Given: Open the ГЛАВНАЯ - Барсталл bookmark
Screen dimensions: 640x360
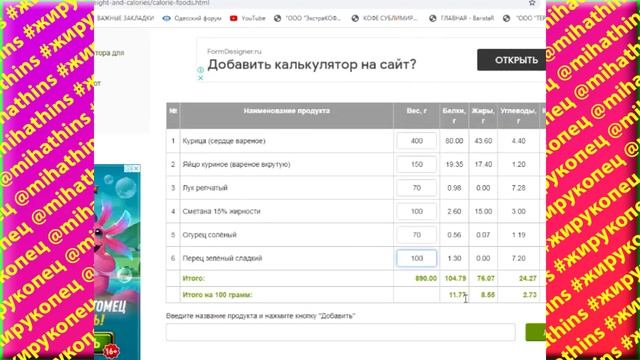Looking at the screenshot, I should 462,18.
